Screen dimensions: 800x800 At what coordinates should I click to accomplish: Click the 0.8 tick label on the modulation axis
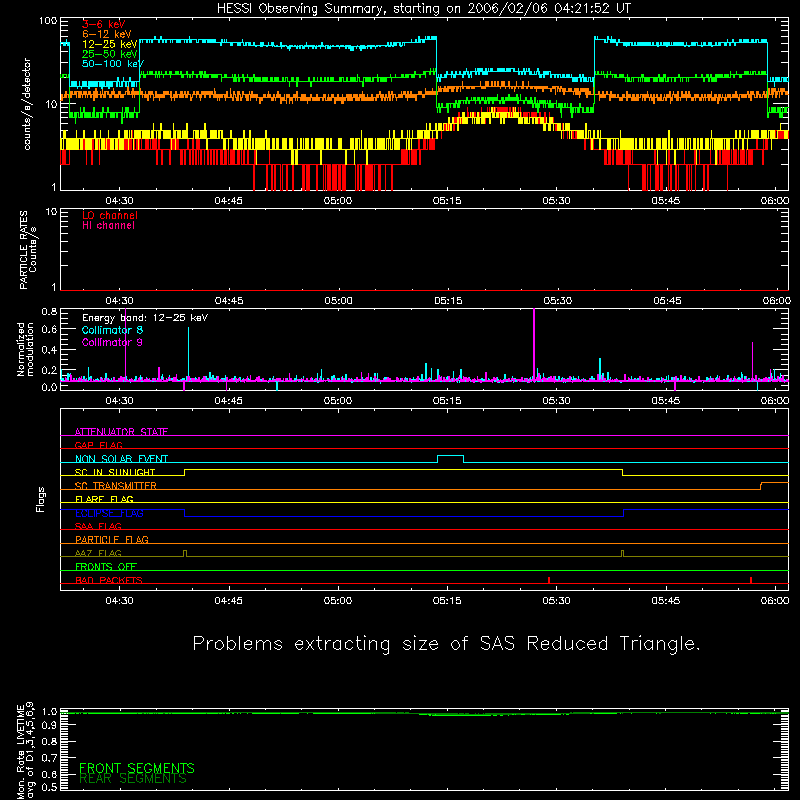click(49, 312)
